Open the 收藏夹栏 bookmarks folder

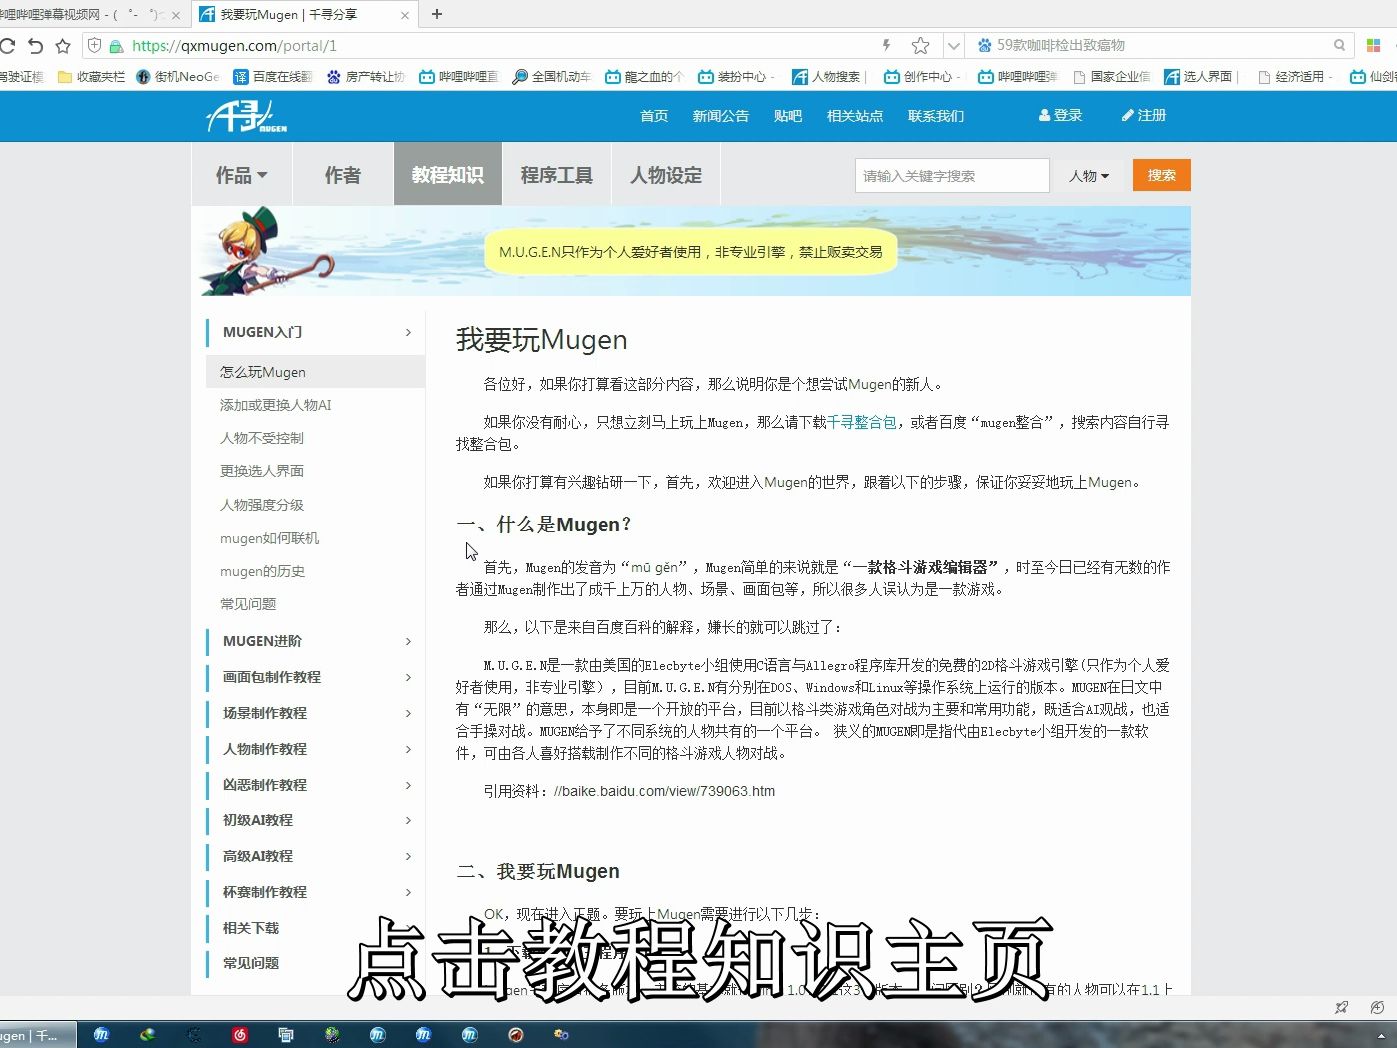click(92, 77)
